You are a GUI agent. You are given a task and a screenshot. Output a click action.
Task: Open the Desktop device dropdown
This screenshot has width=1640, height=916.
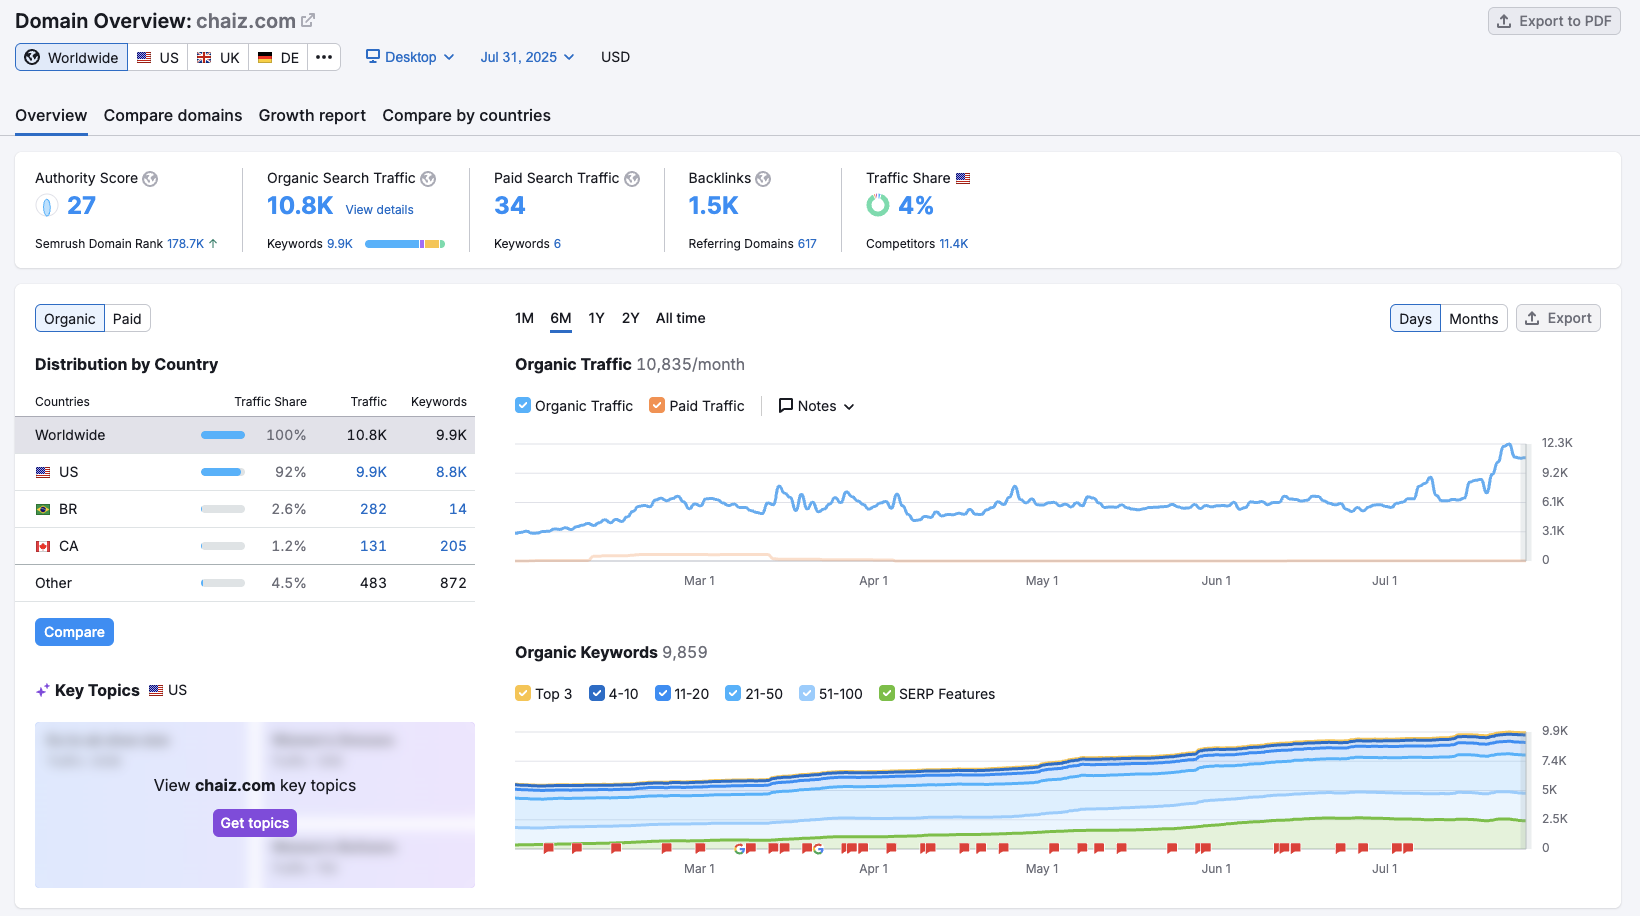tap(410, 57)
